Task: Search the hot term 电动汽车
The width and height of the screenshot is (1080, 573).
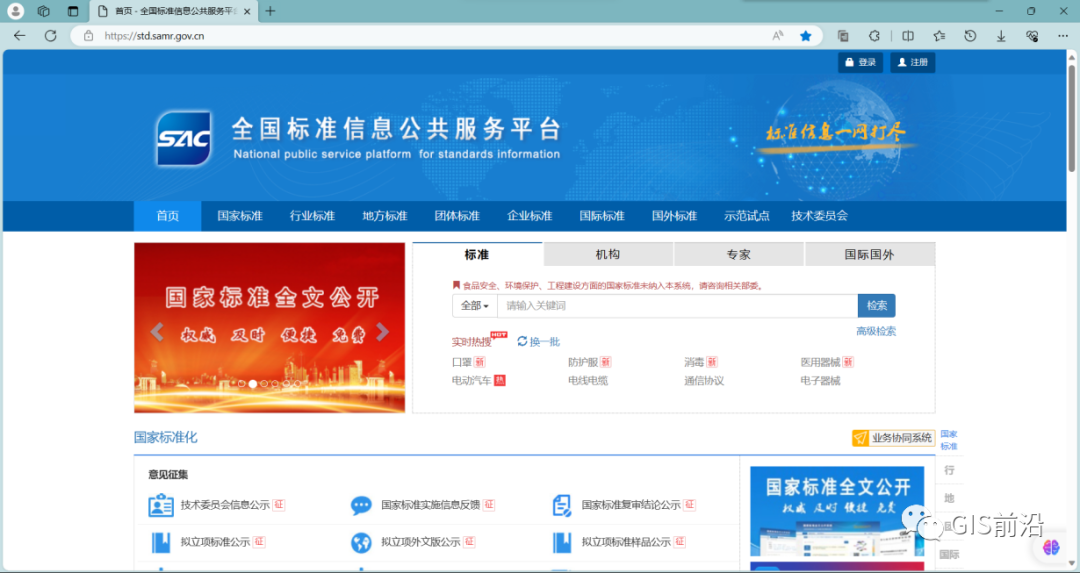Action: [x=472, y=380]
